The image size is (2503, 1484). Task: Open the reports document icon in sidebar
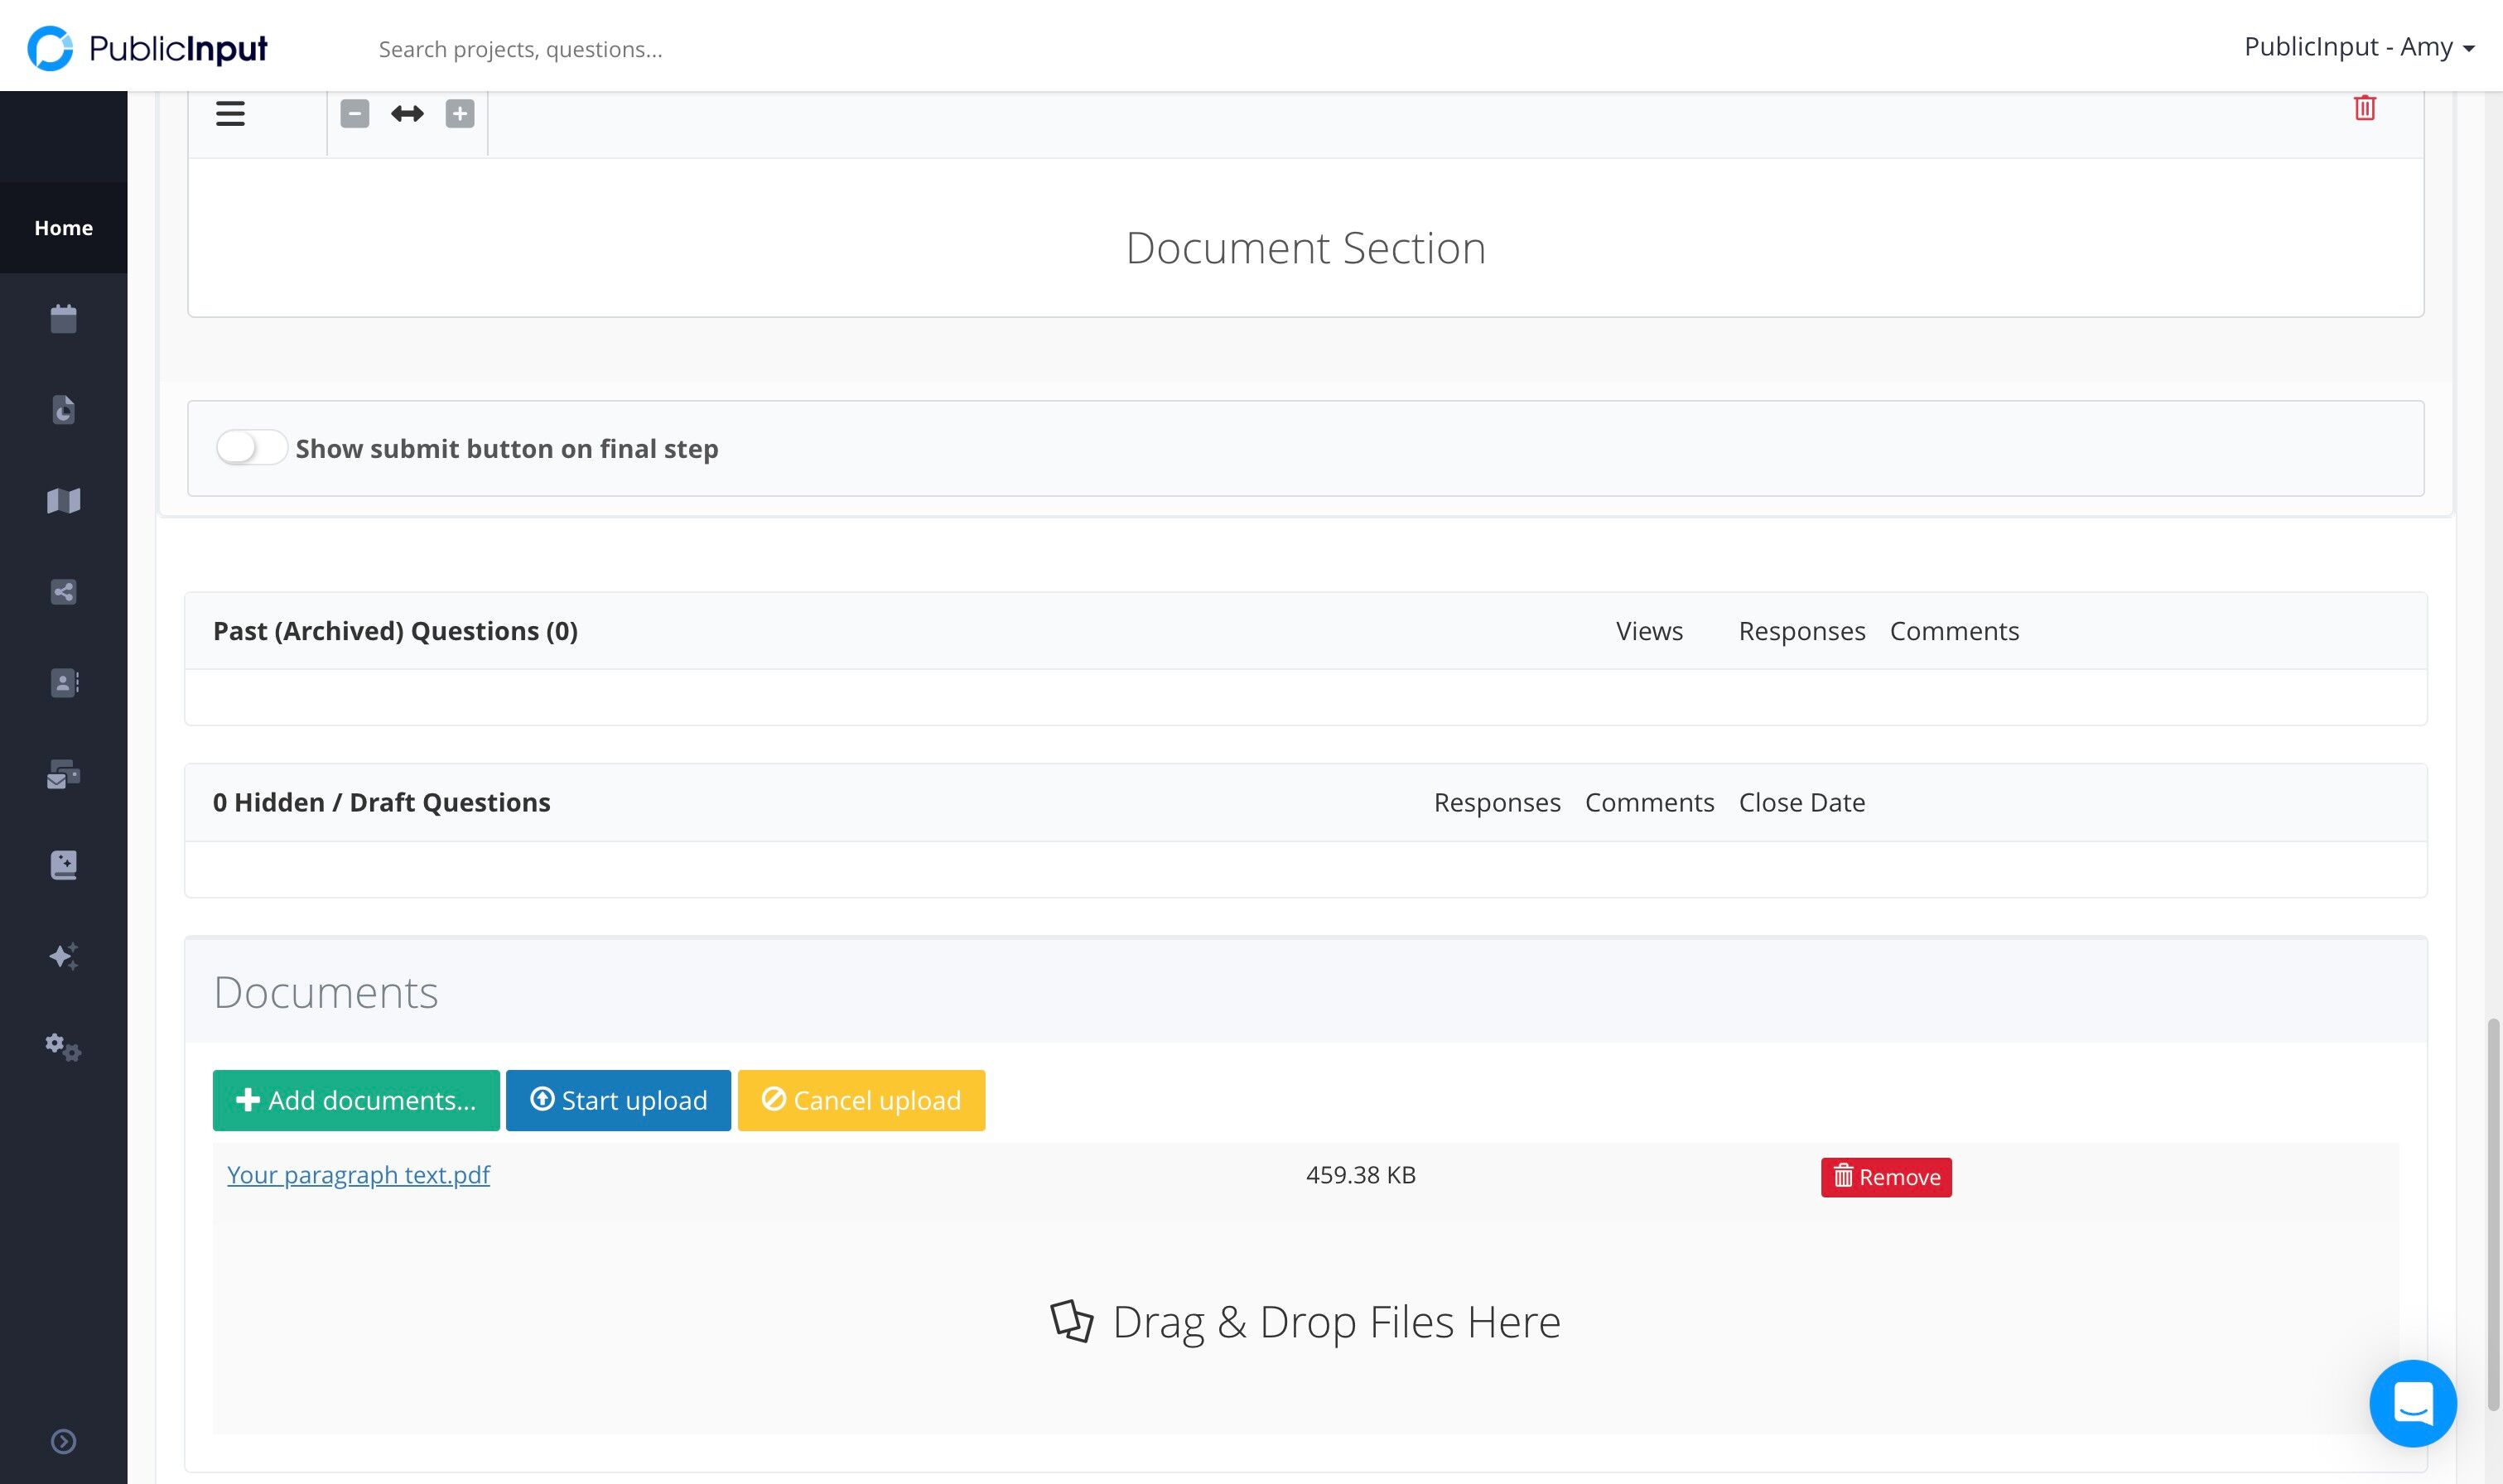[63, 409]
